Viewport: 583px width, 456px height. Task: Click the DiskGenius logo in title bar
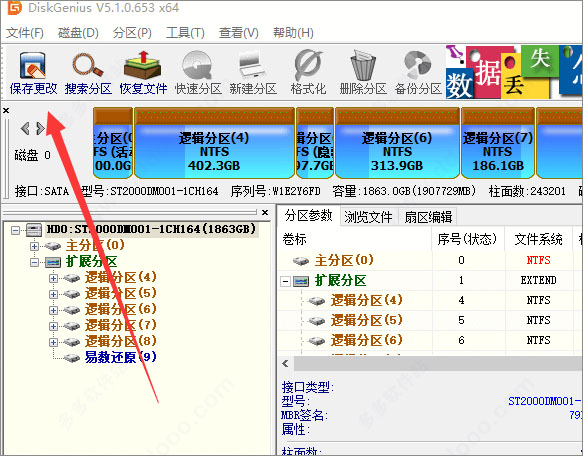[x=15, y=8]
